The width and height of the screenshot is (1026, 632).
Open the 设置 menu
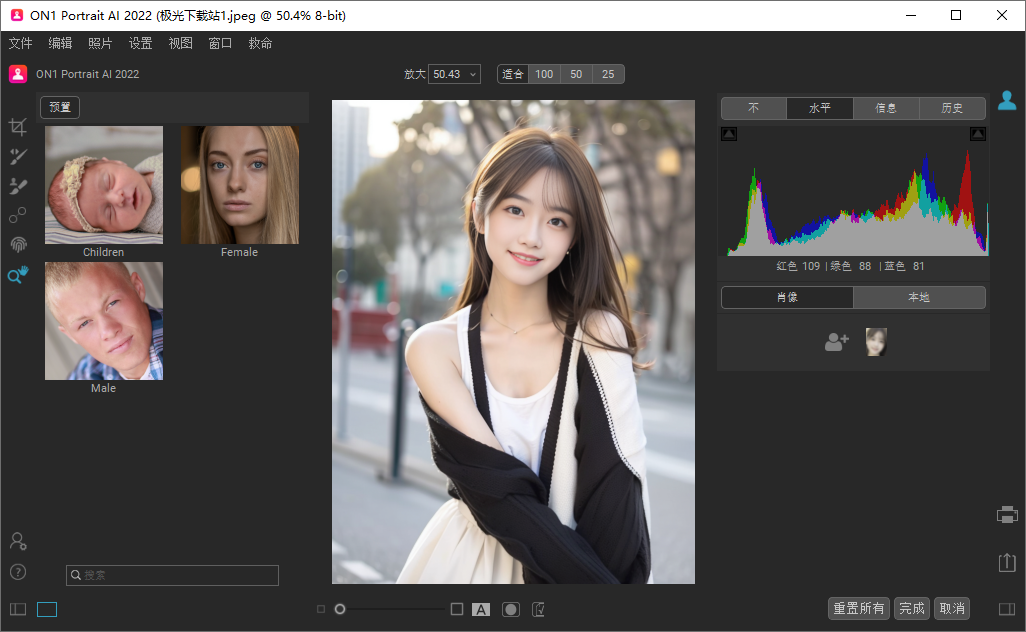click(x=140, y=43)
